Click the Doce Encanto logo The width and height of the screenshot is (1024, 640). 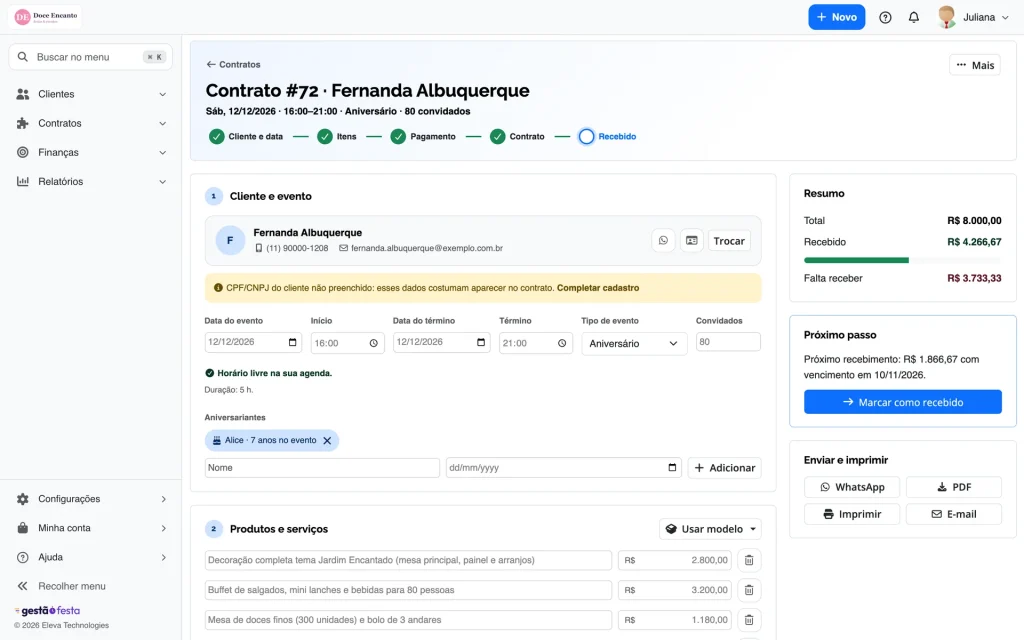coord(46,17)
